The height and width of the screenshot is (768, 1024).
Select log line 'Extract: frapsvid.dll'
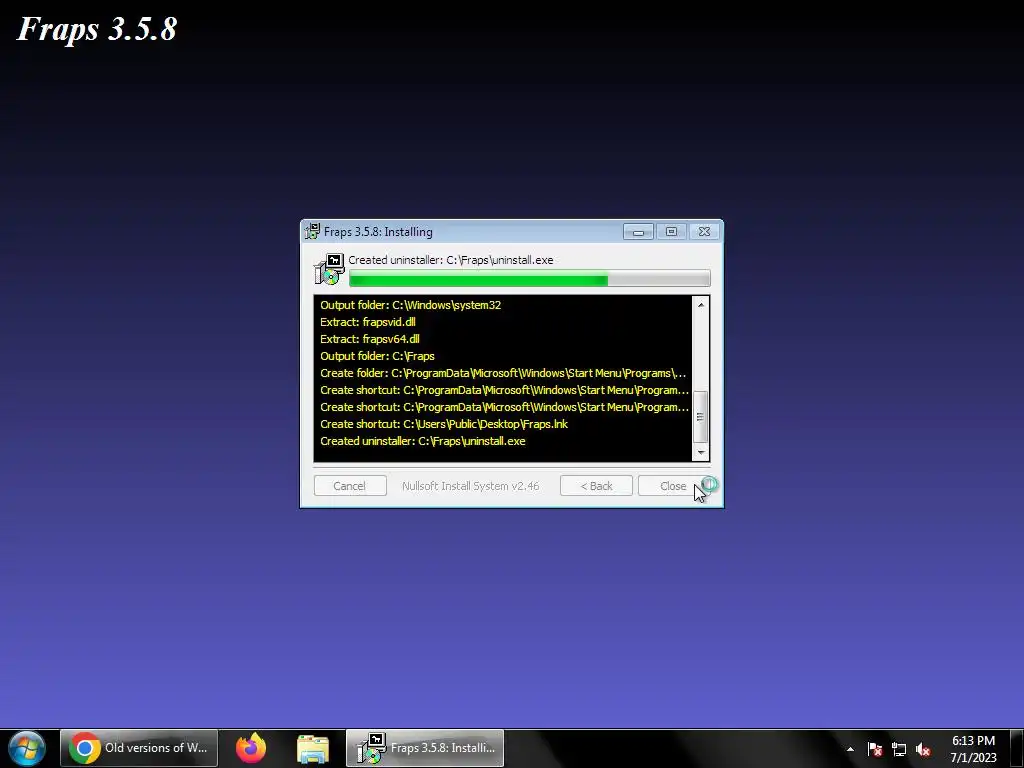coord(368,322)
